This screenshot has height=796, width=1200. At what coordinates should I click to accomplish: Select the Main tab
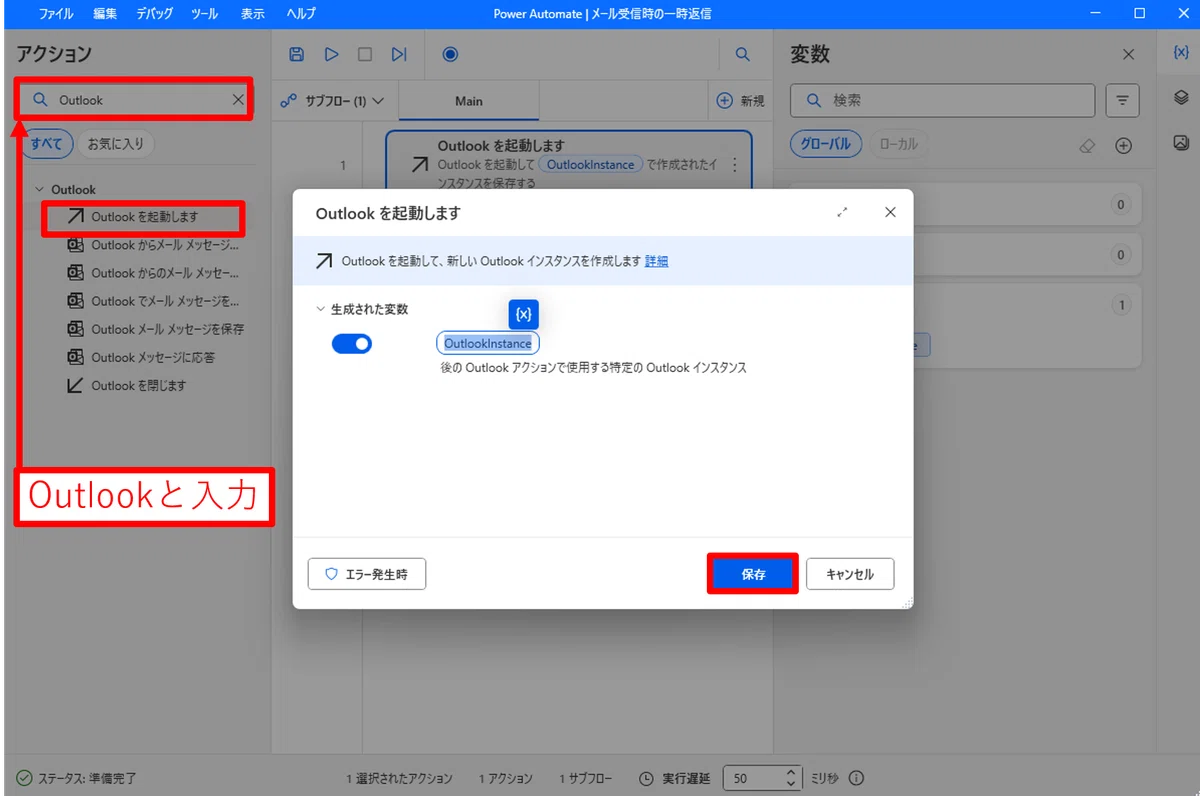coord(469,101)
